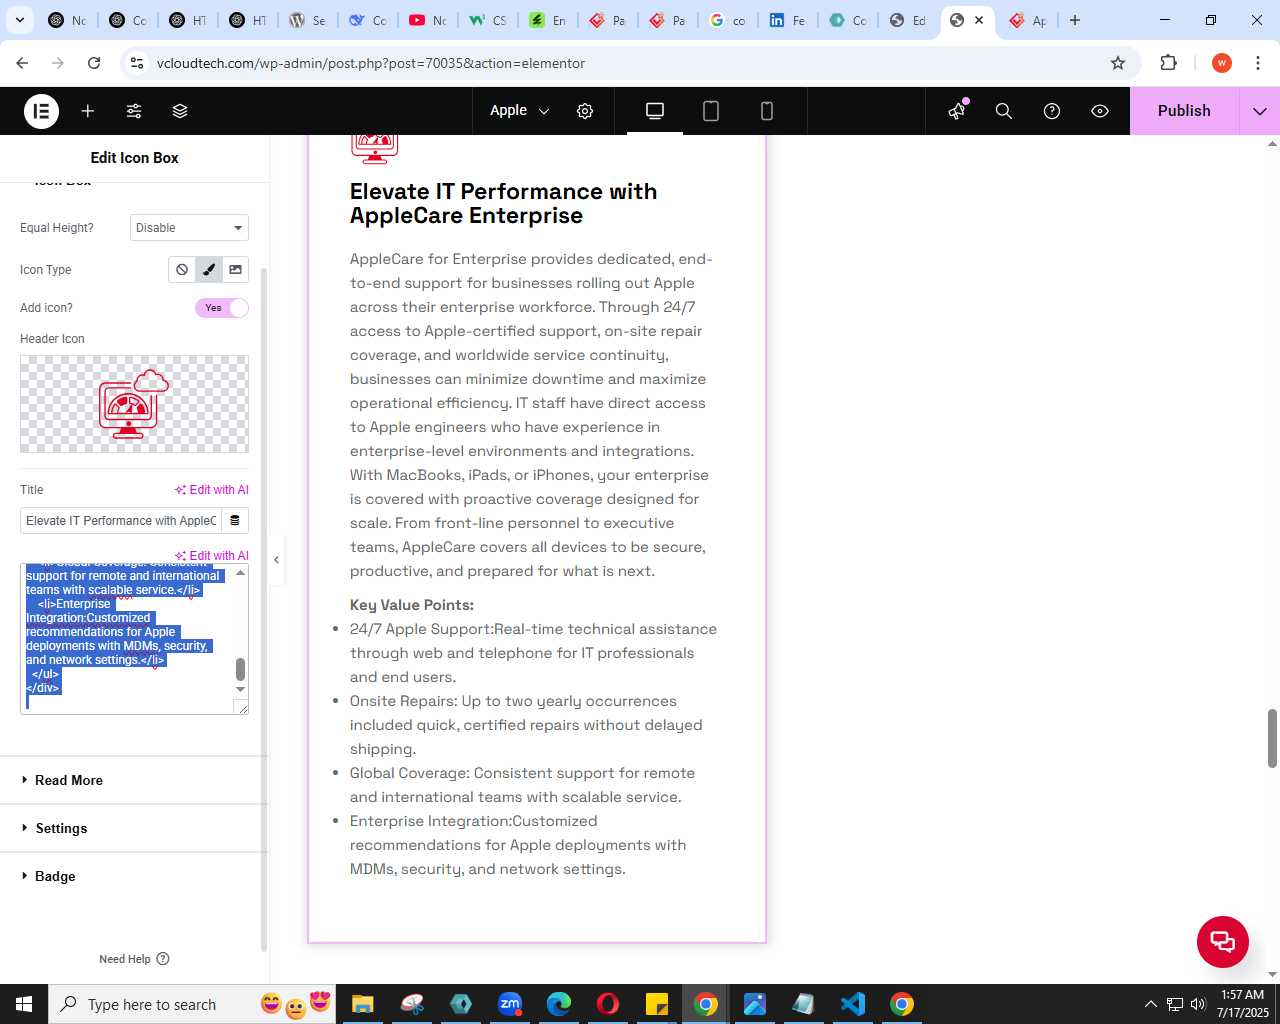
Task: Open dynamic tags for Title field
Action: pos(235,521)
